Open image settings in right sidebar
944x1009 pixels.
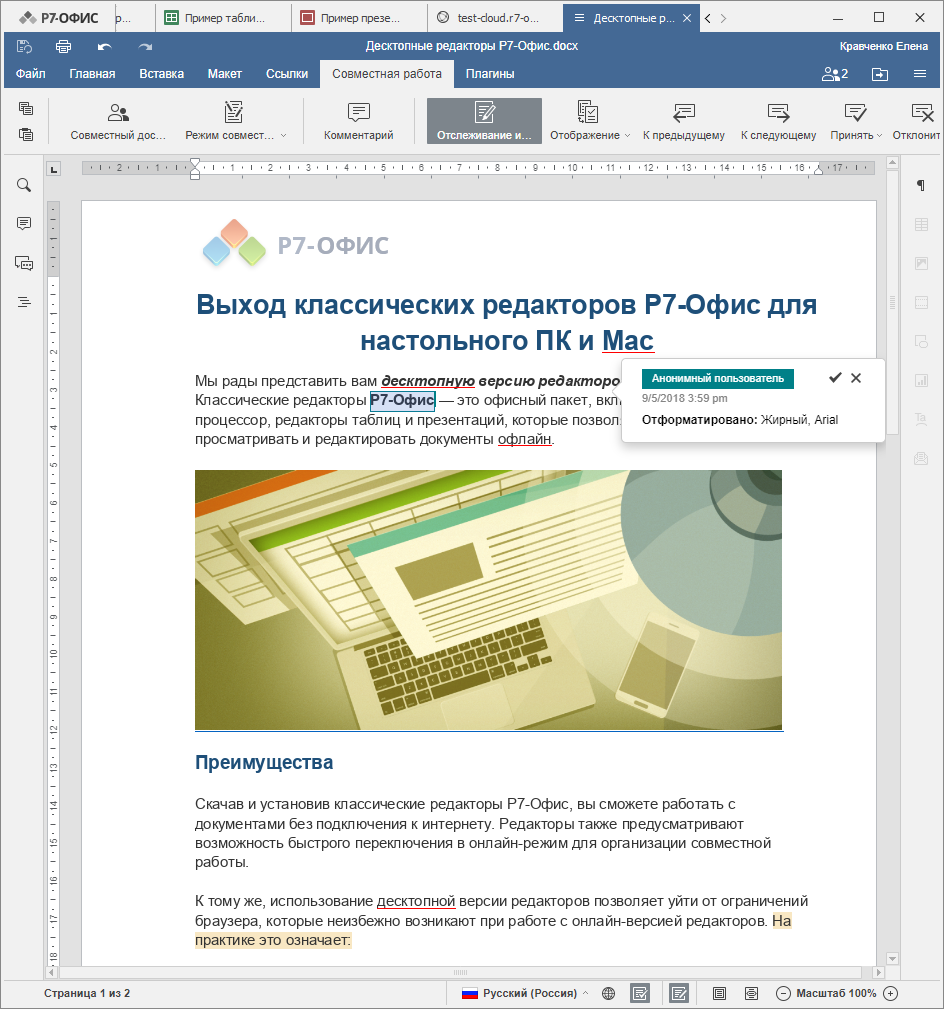pyautogui.click(x=921, y=263)
